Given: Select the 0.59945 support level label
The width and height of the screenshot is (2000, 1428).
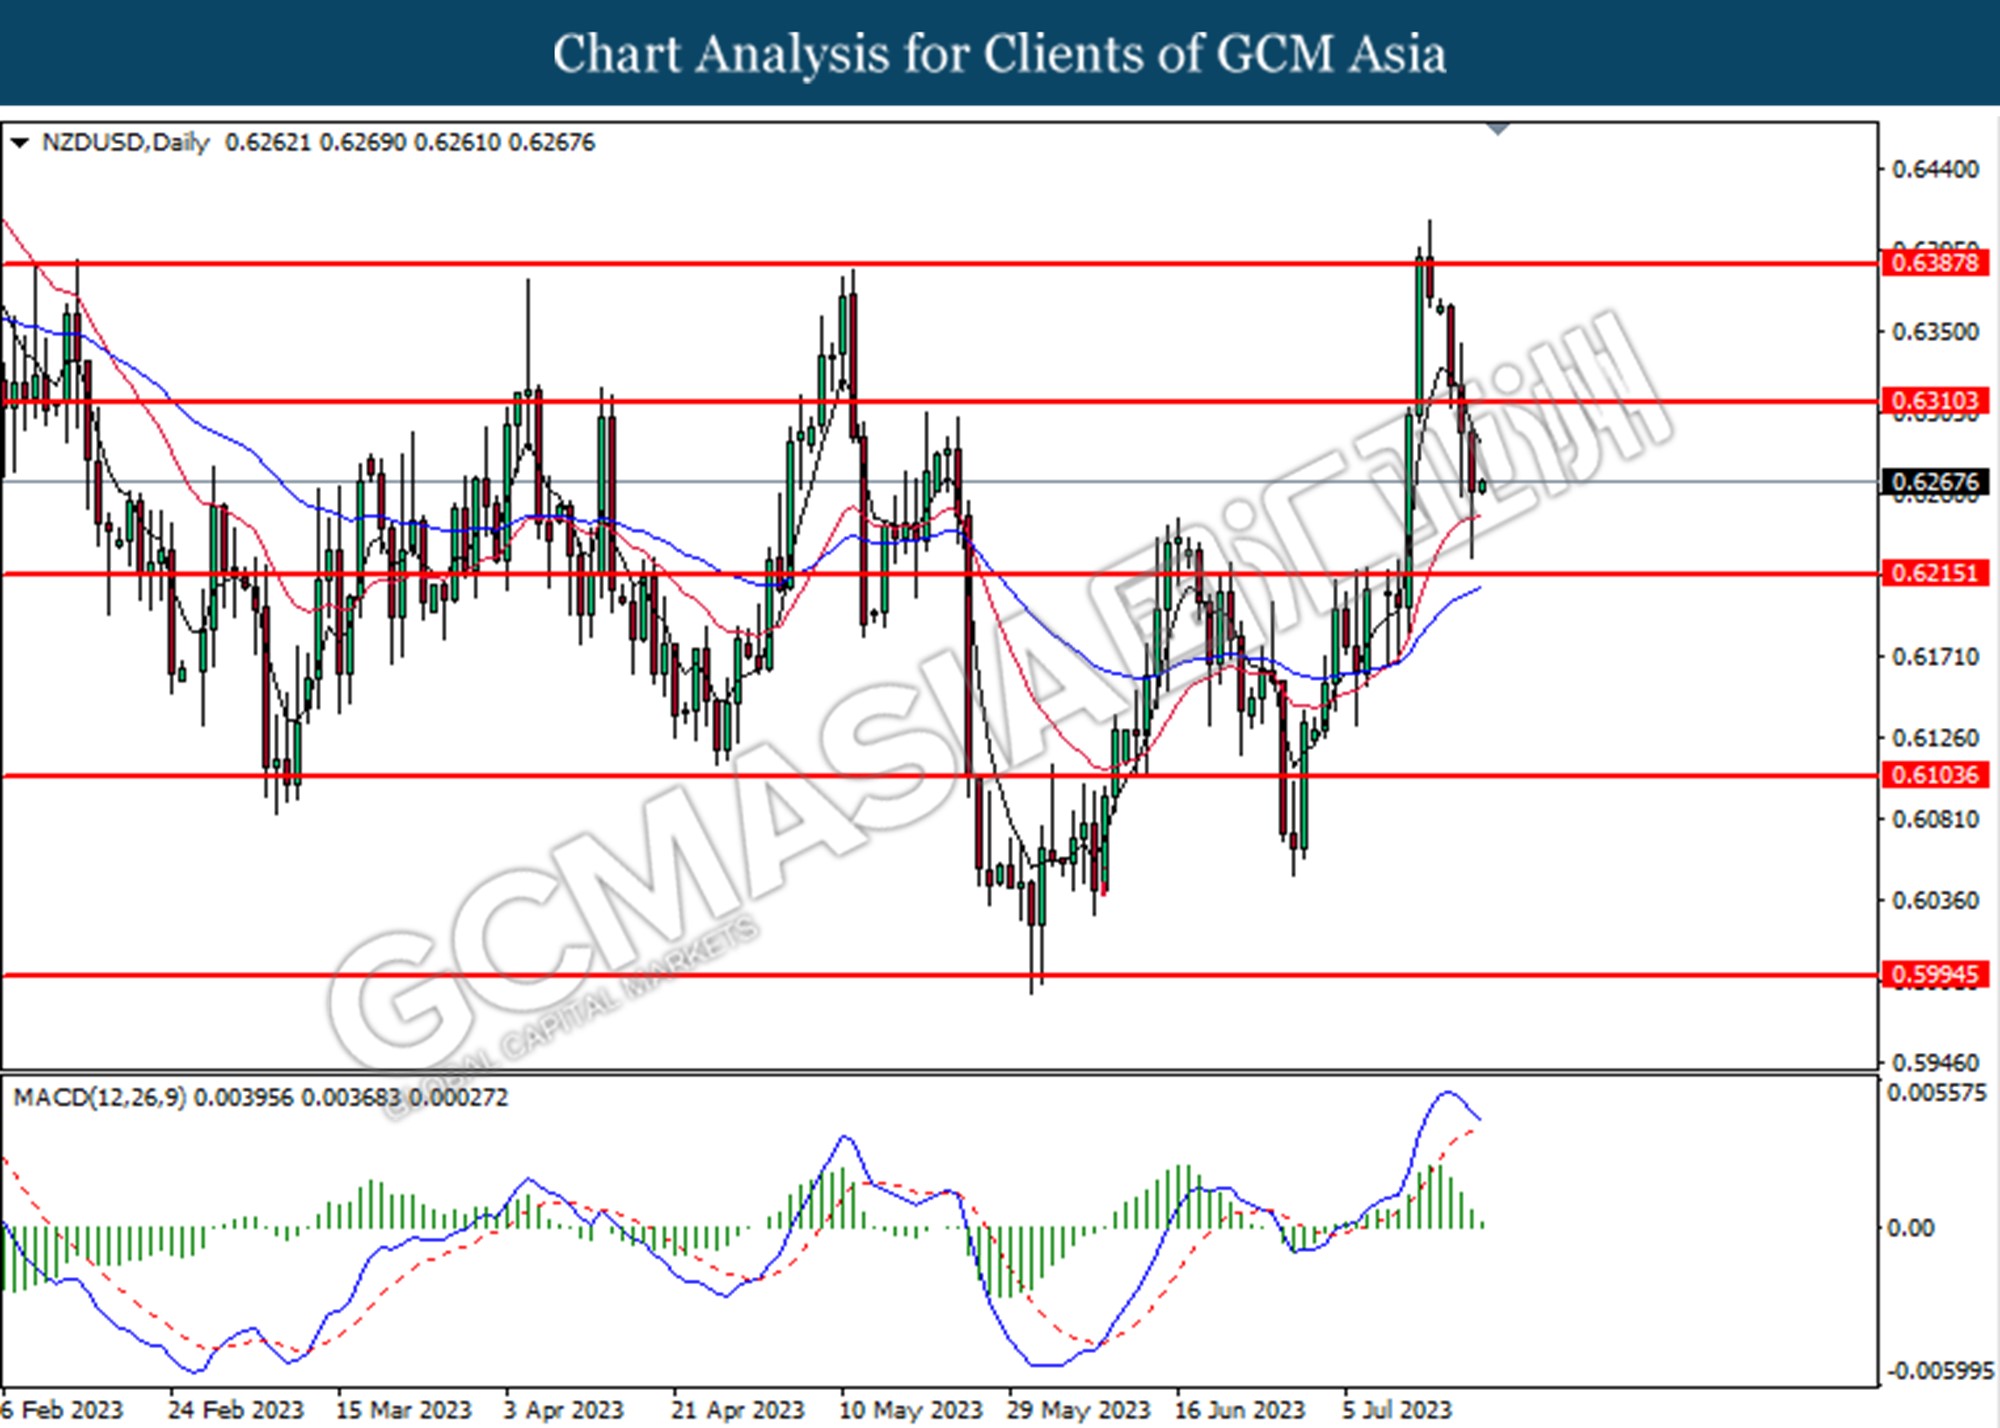Looking at the screenshot, I should [x=1936, y=974].
